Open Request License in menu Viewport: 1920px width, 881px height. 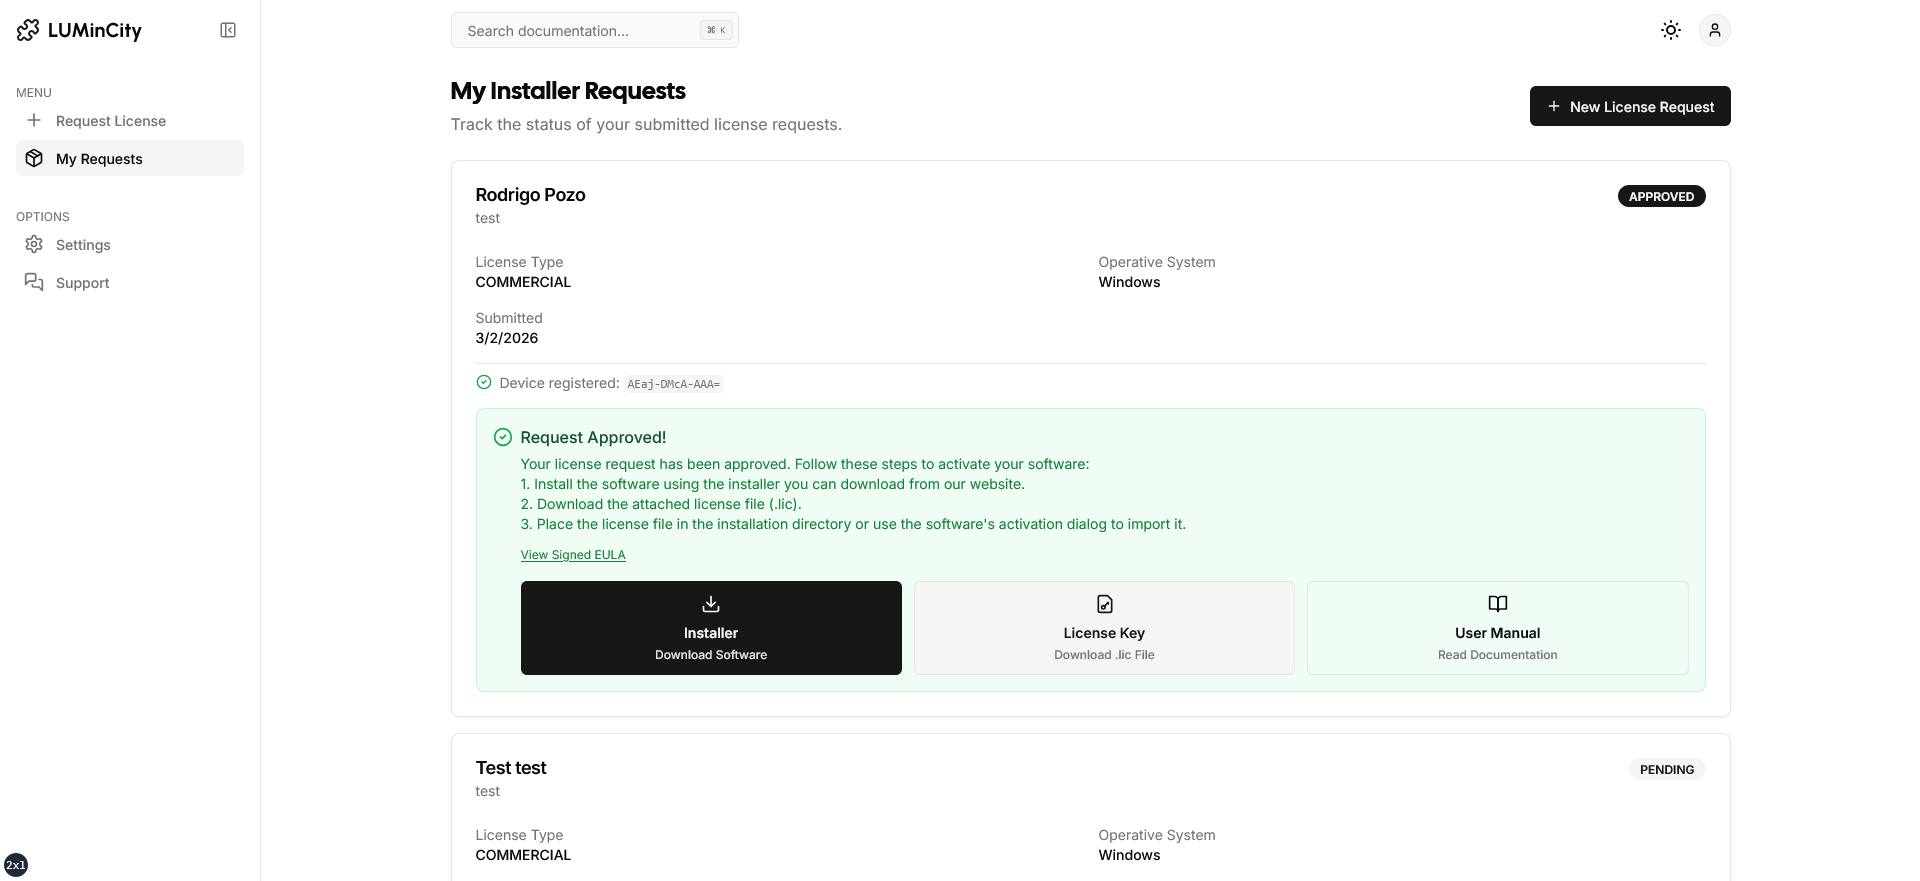coord(130,121)
